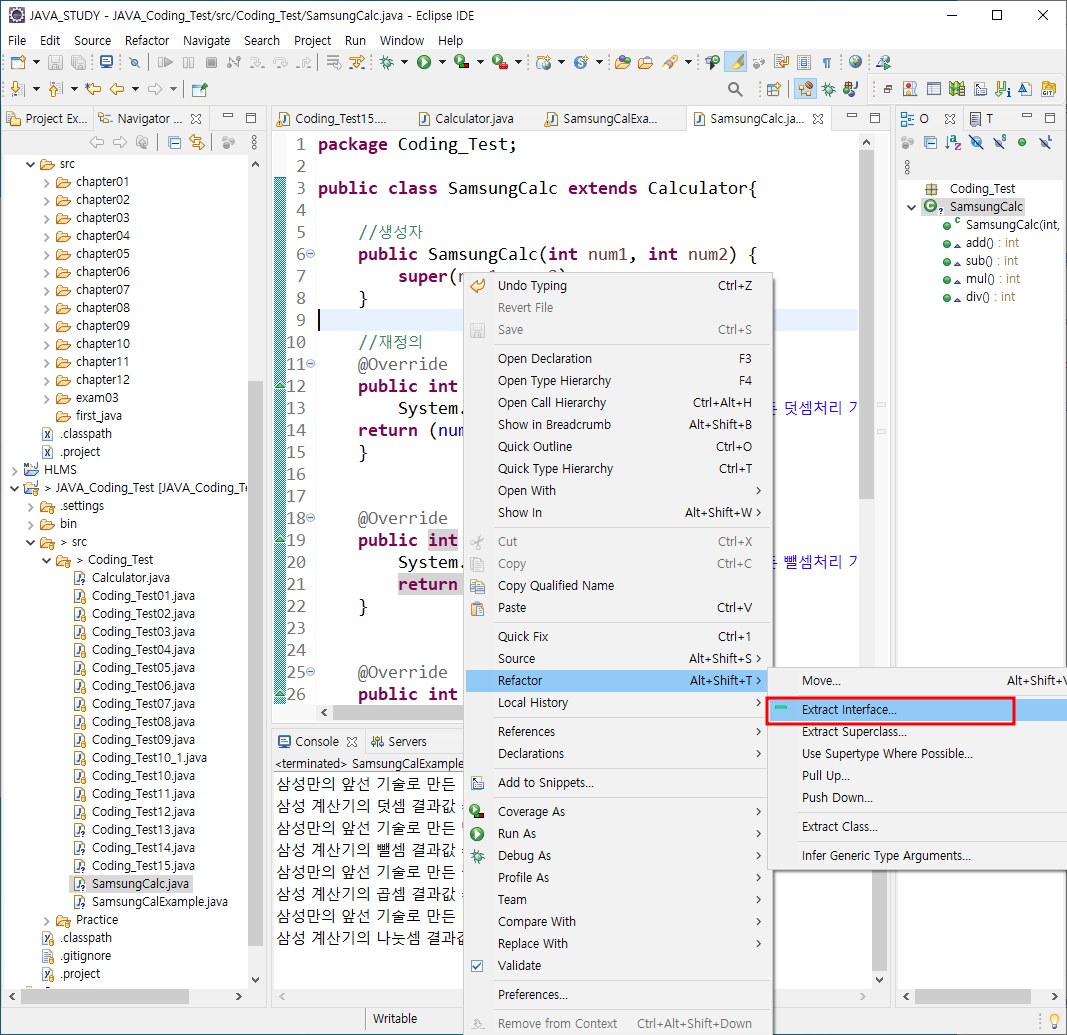1067x1035 pixels.
Task: Select Extract Interface... in submenu
Action: 917,710
